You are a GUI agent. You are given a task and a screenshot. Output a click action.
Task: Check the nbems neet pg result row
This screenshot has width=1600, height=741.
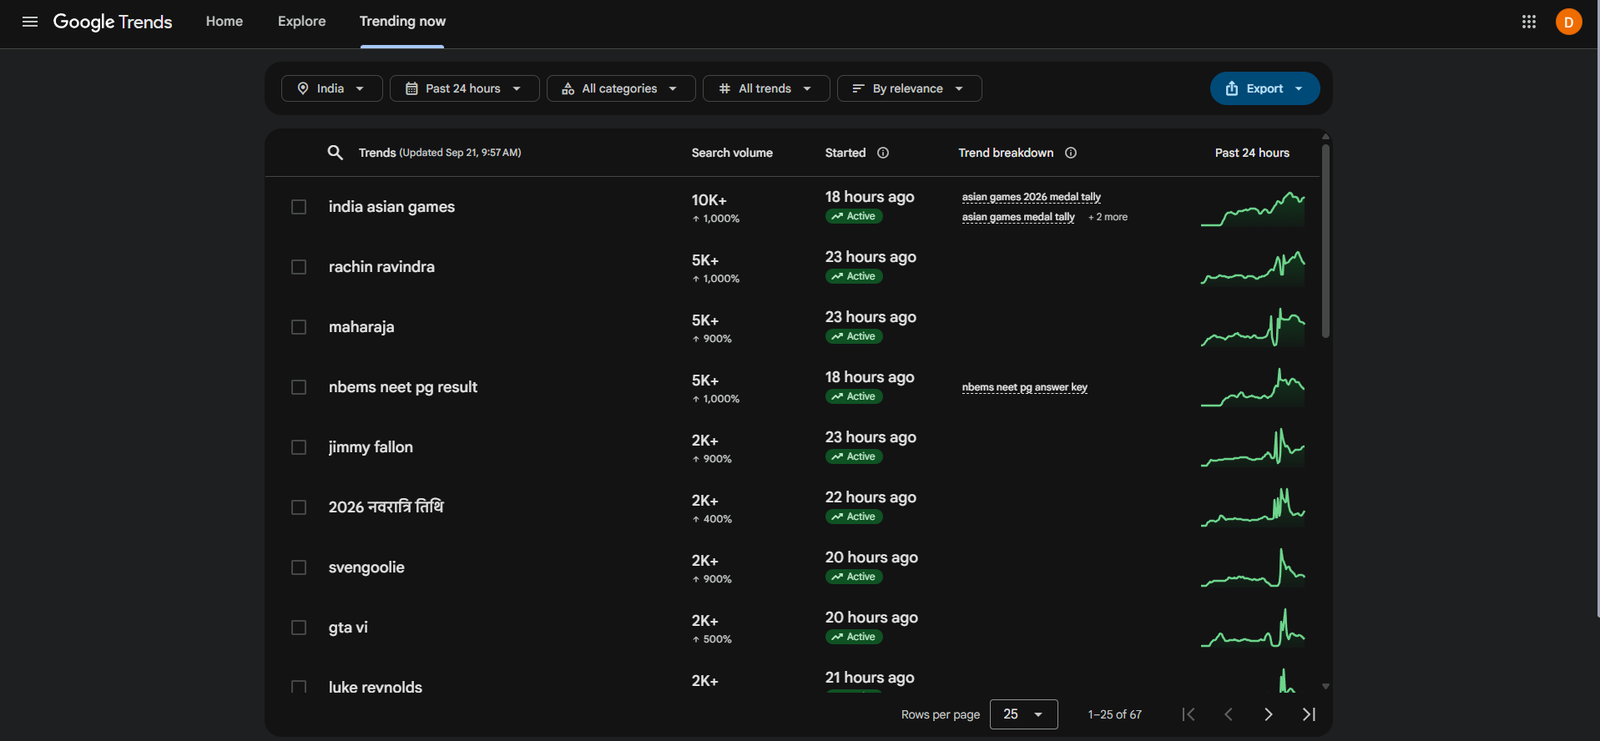[x=299, y=387]
